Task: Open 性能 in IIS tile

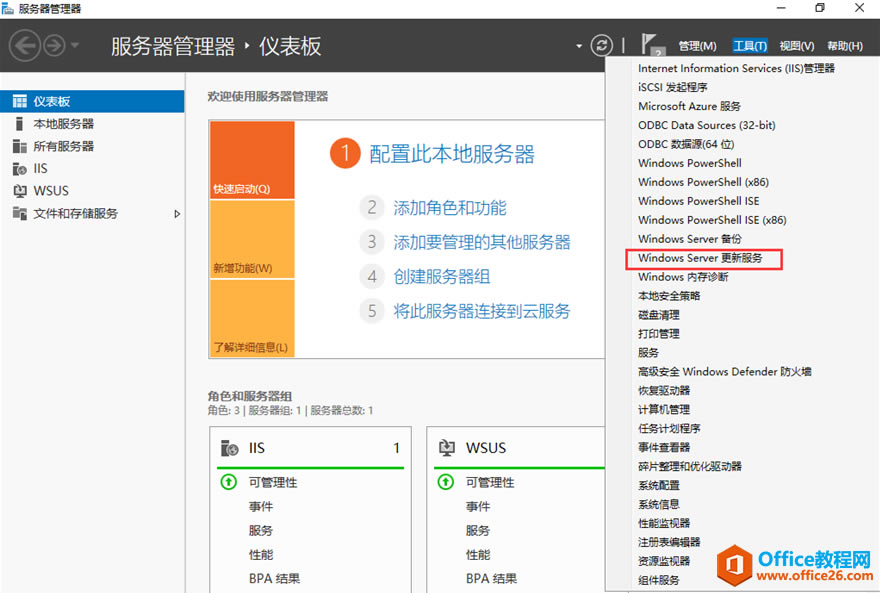Action: point(261,555)
